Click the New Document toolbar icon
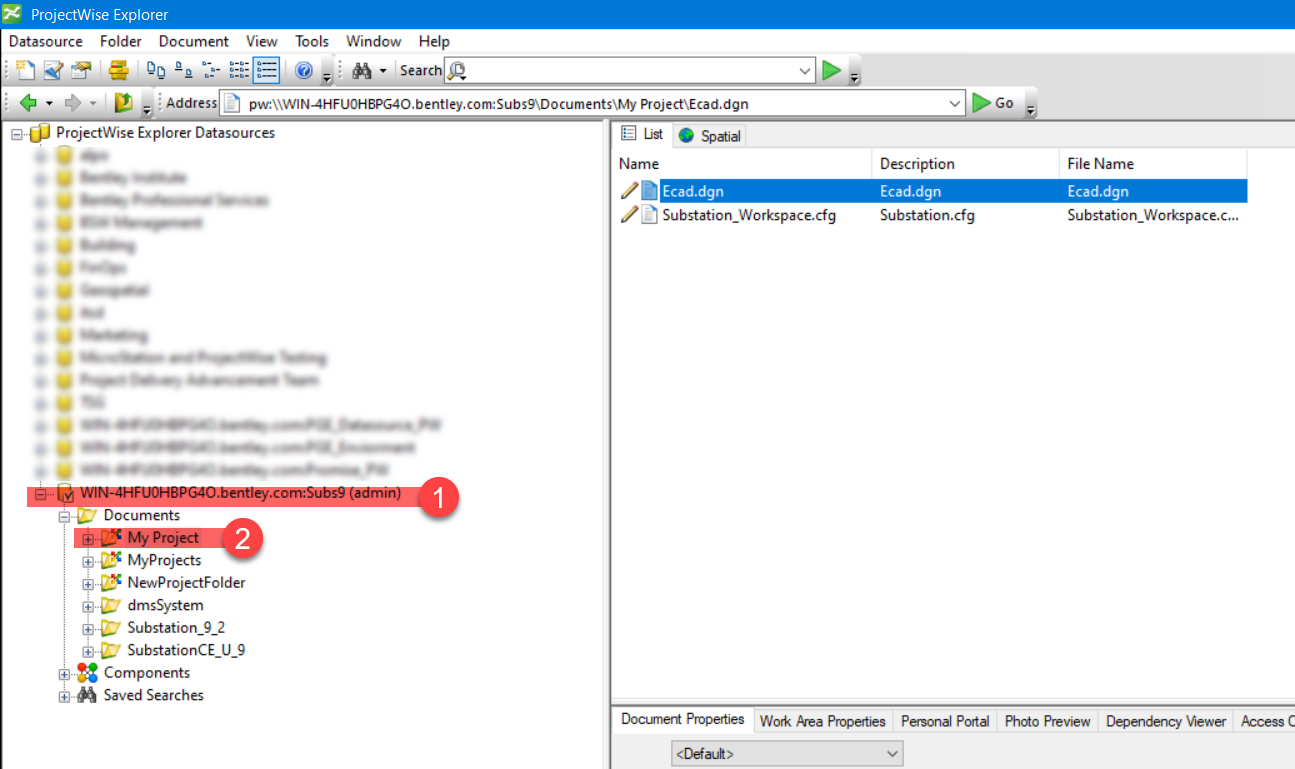1295x769 pixels. 26,70
